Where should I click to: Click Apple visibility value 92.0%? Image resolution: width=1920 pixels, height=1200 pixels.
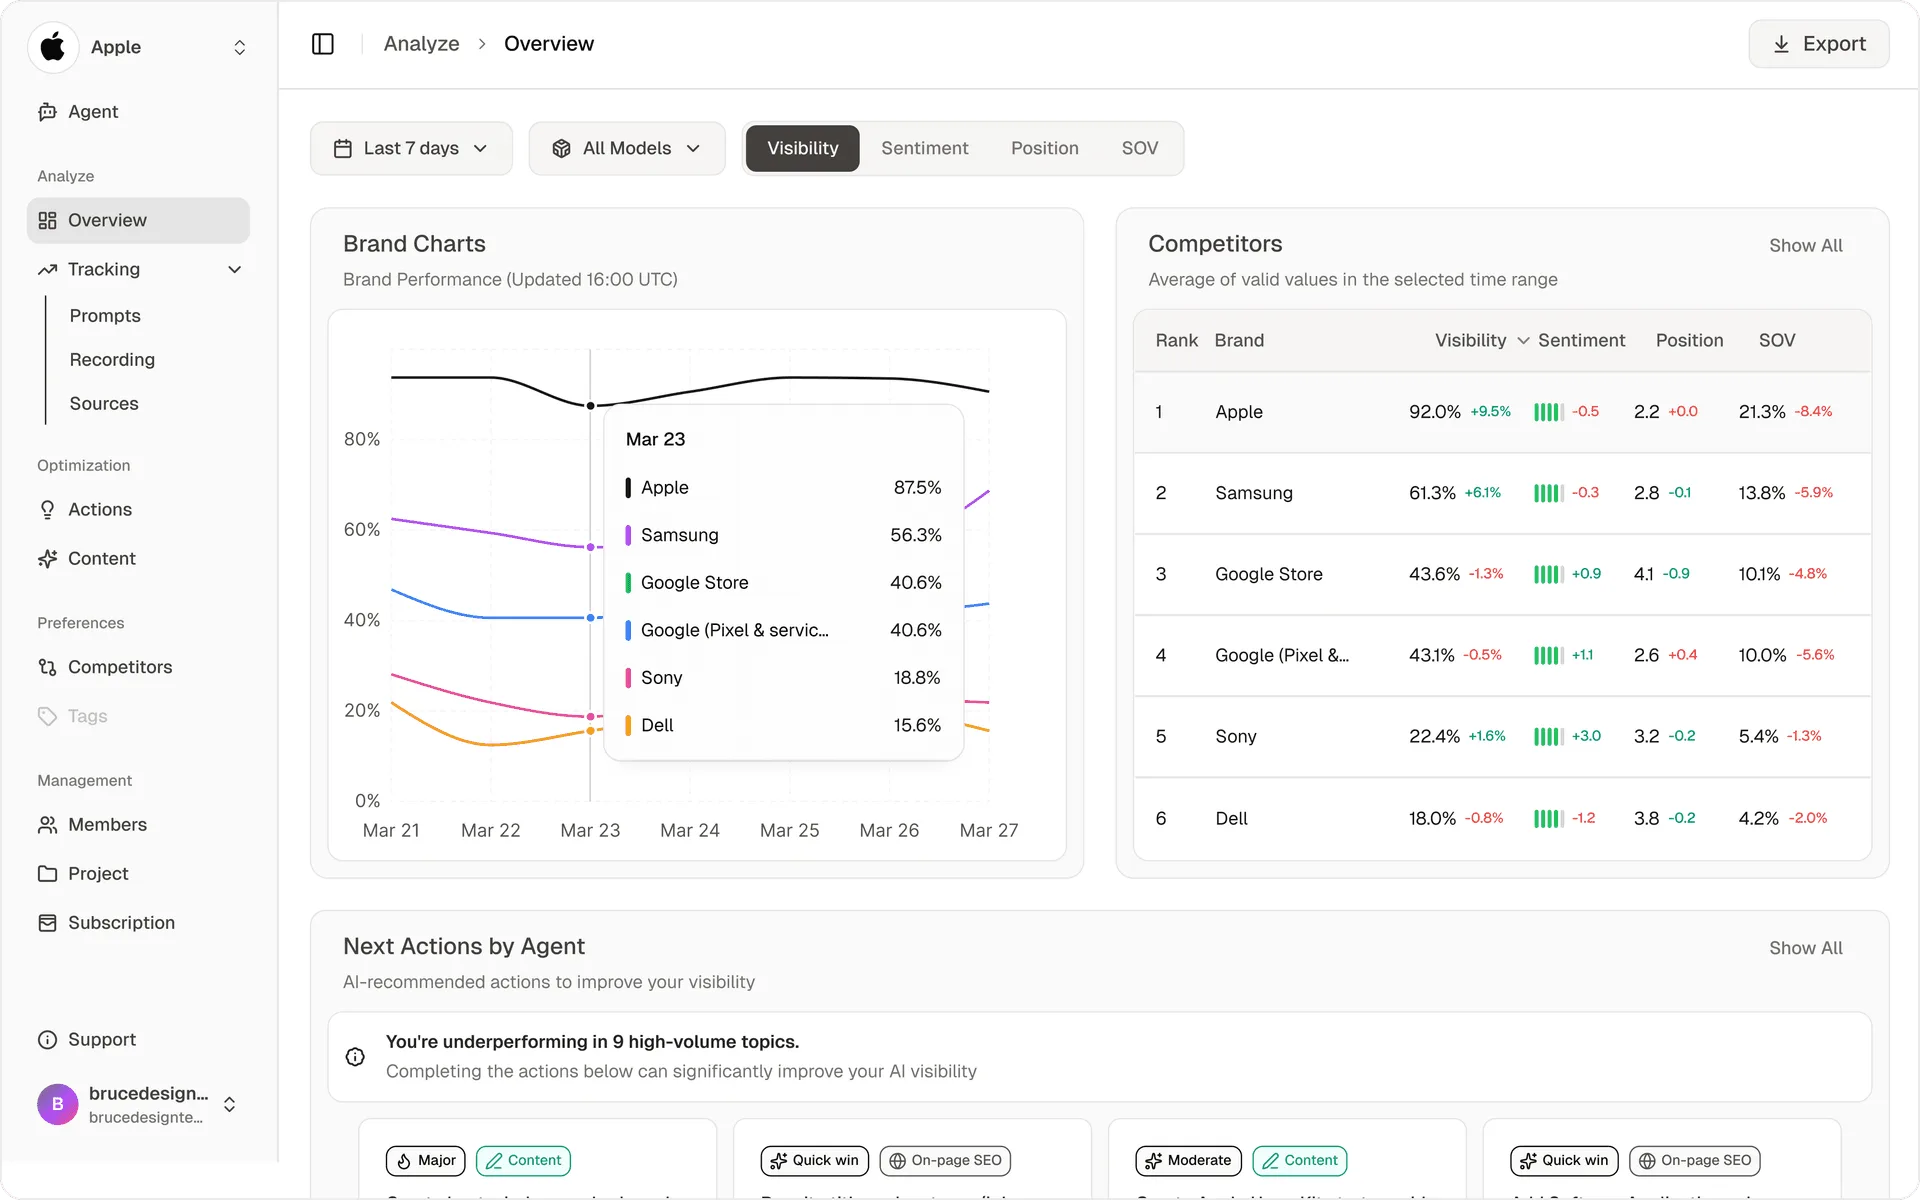coord(1435,412)
